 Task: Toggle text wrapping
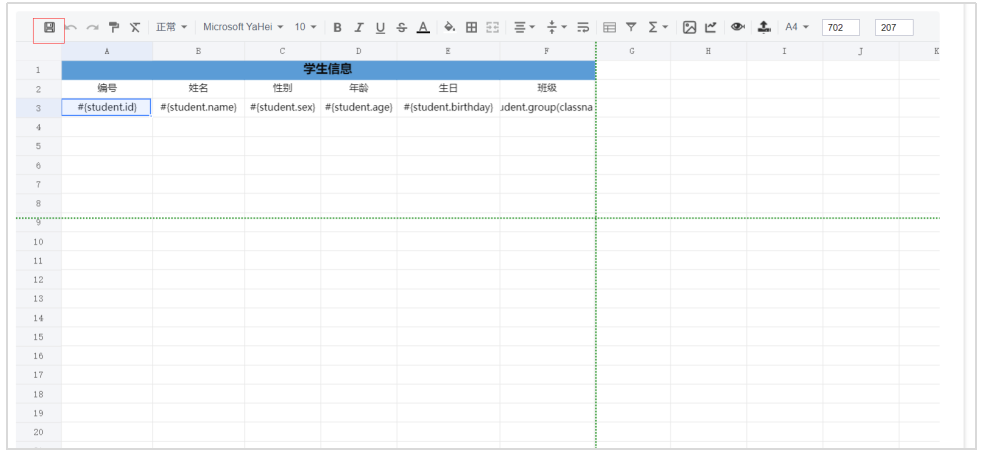point(583,27)
